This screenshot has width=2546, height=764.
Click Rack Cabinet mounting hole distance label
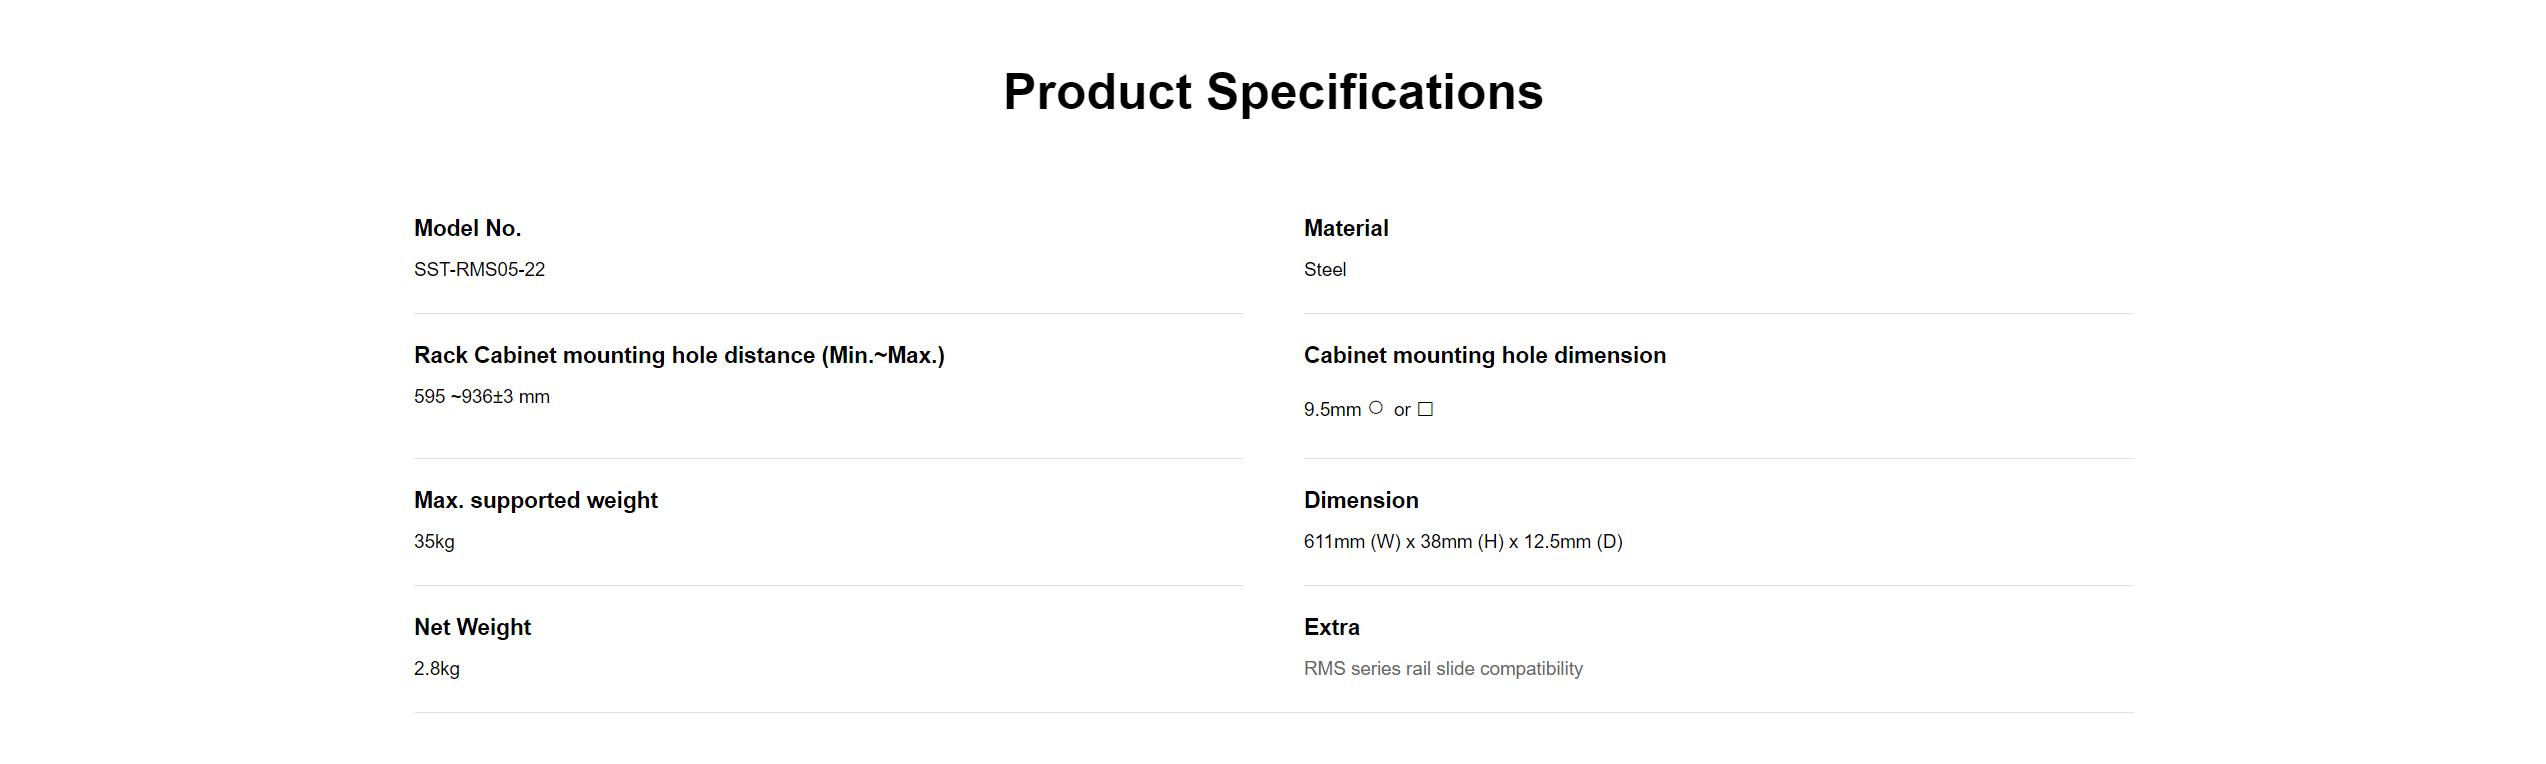pos(678,355)
